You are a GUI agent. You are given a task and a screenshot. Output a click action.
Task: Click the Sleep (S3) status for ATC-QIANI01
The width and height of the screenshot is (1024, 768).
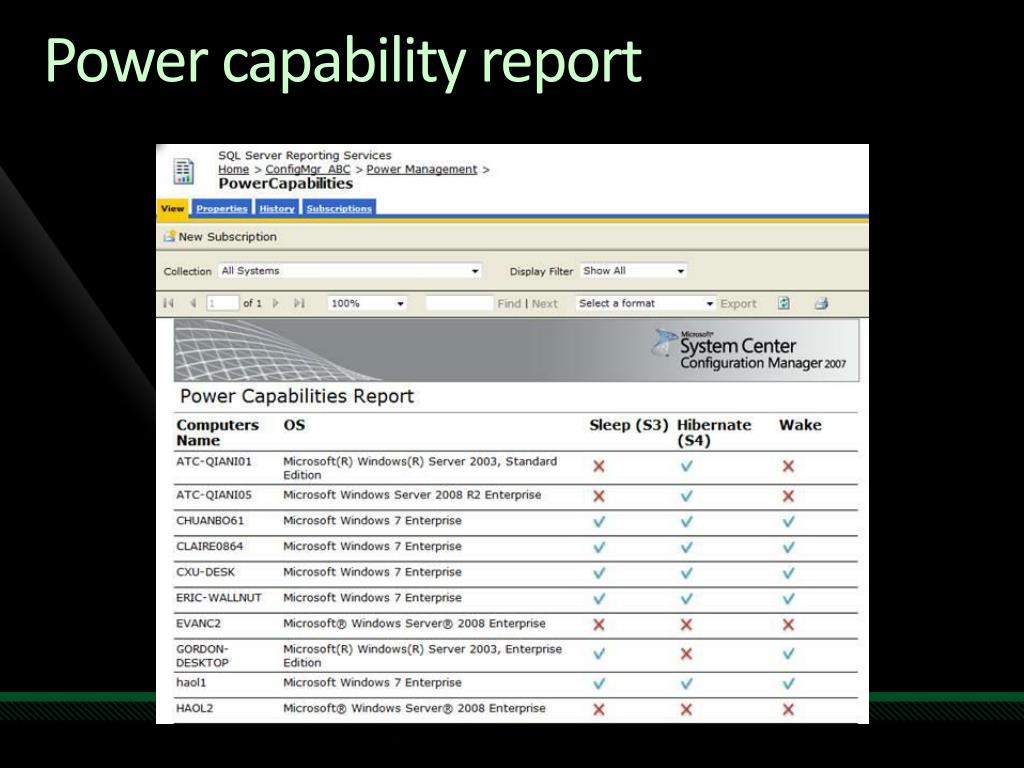(598, 466)
